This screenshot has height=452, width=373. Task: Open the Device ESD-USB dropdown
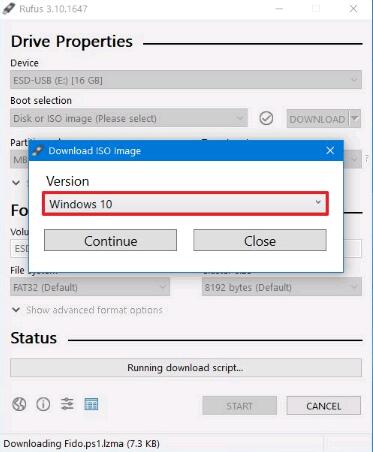pyautogui.click(x=186, y=80)
